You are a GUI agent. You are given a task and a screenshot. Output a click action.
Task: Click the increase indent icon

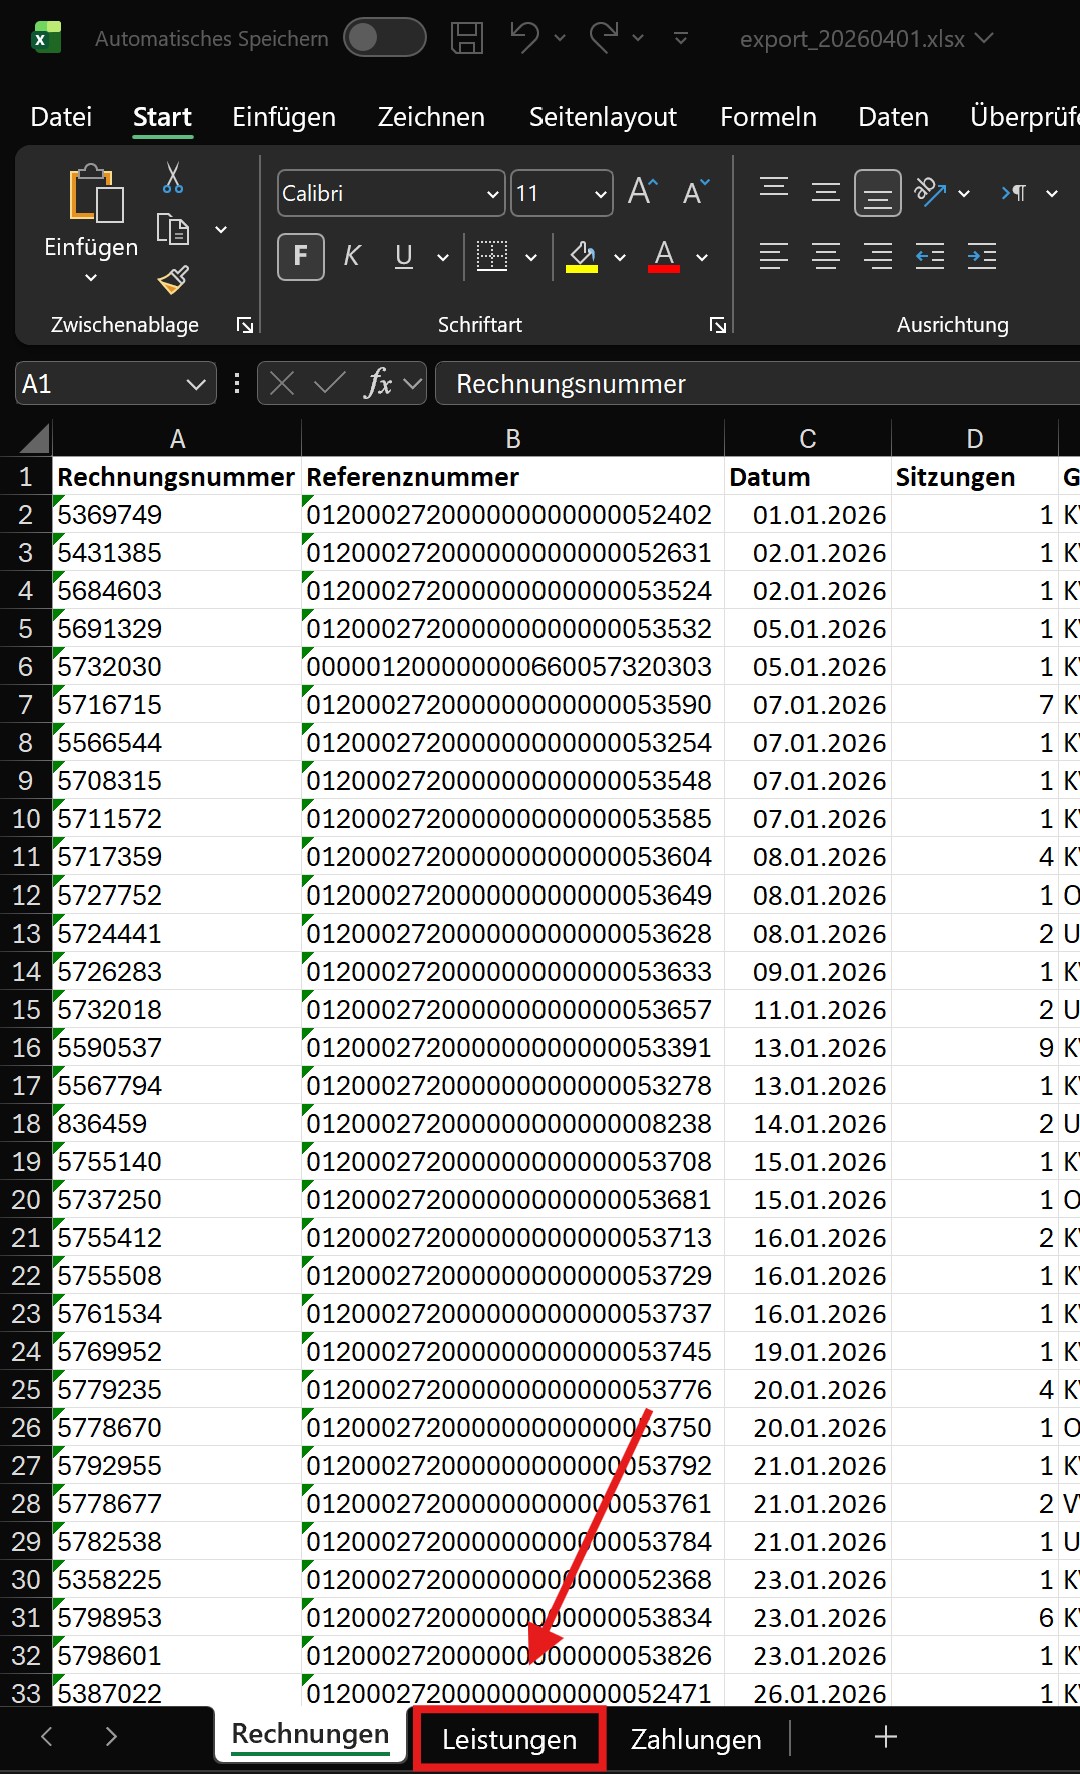pyautogui.click(x=981, y=257)
